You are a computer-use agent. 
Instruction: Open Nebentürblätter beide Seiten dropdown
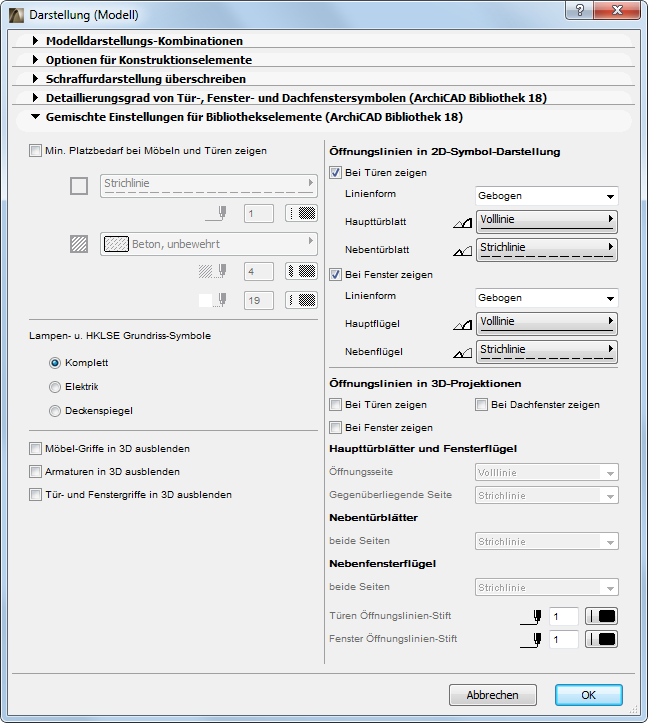click(547, 542)
